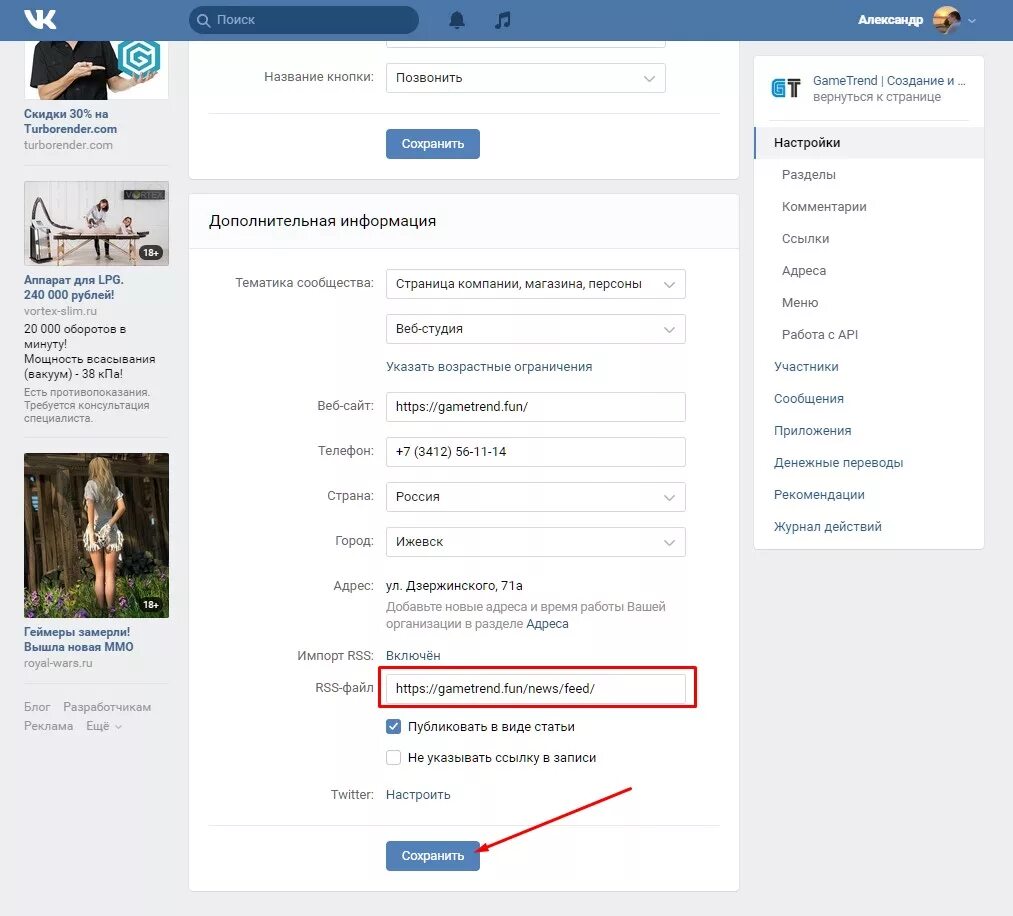Open Приложения in sidebar
The height and width of the screenshot is (916, 1013).
812,431
